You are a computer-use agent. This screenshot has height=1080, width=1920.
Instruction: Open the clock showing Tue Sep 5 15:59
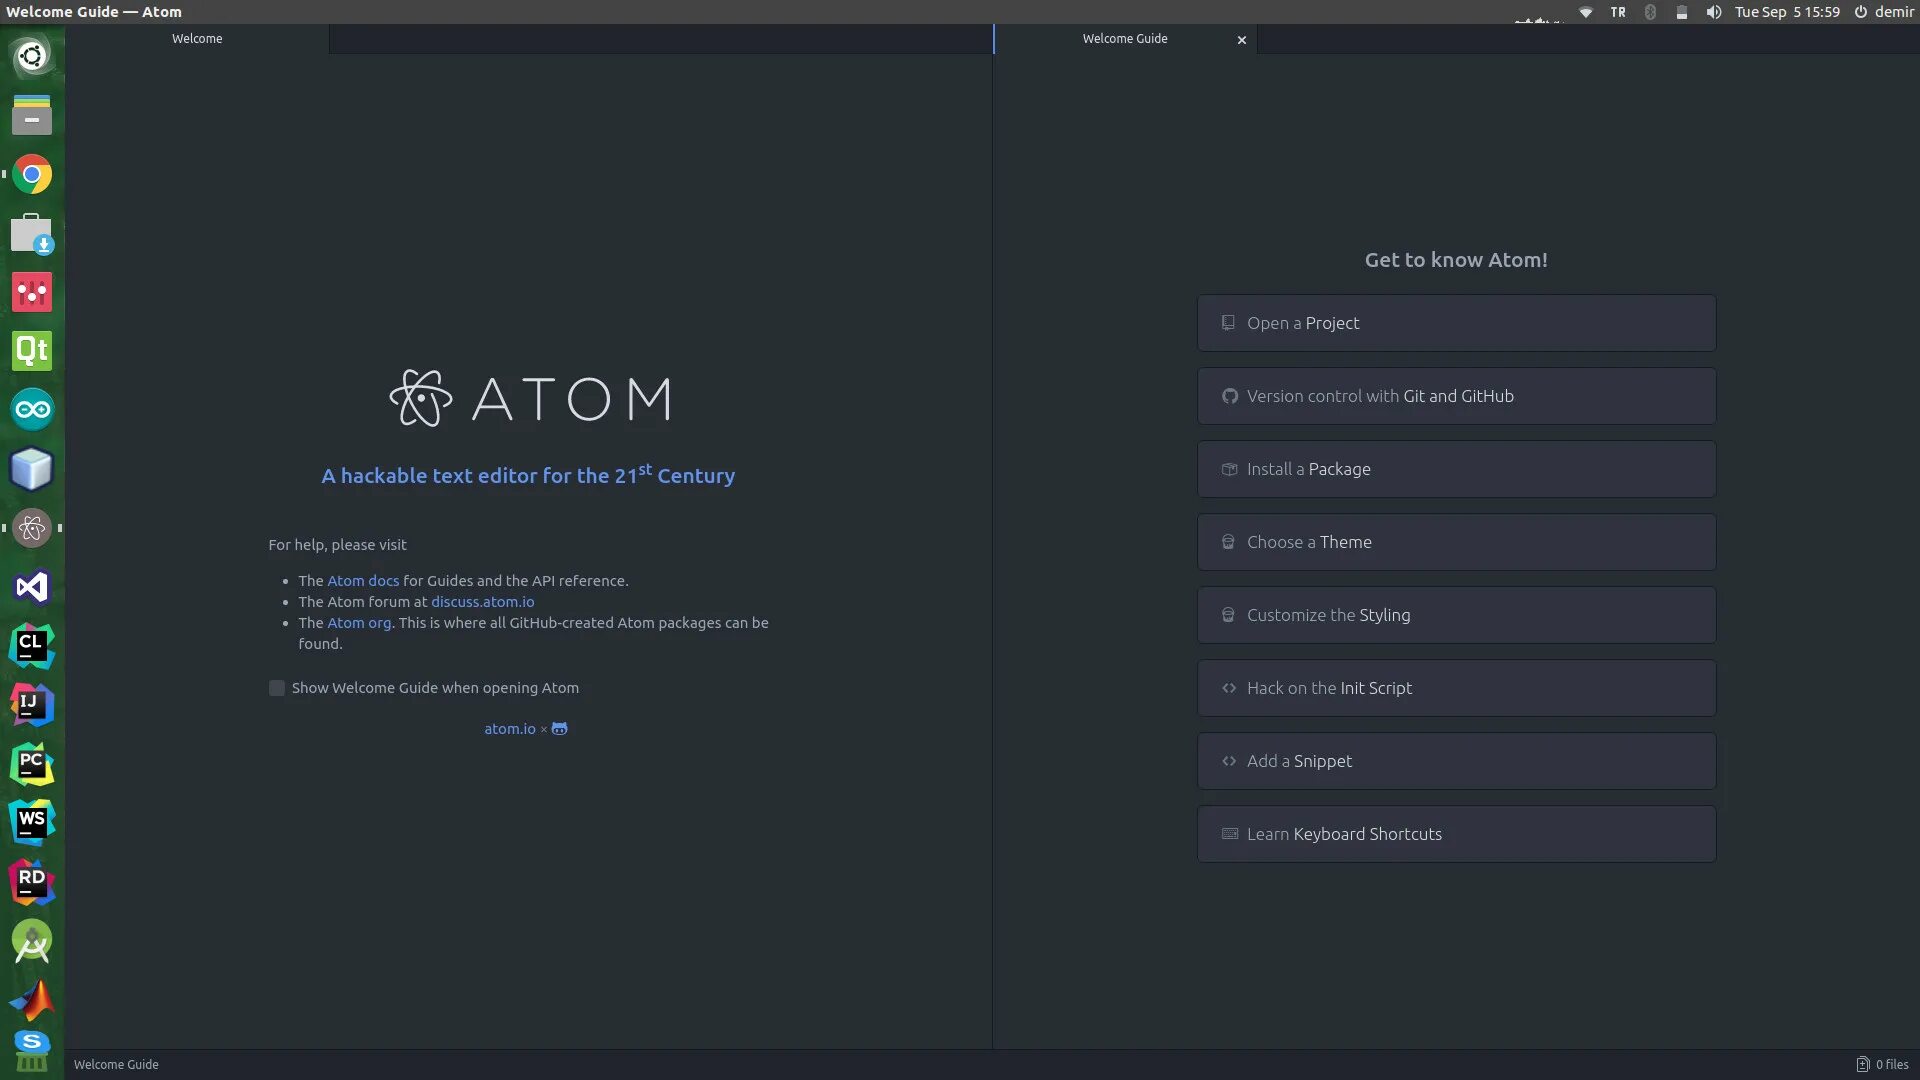click(x=1787, y=12)
